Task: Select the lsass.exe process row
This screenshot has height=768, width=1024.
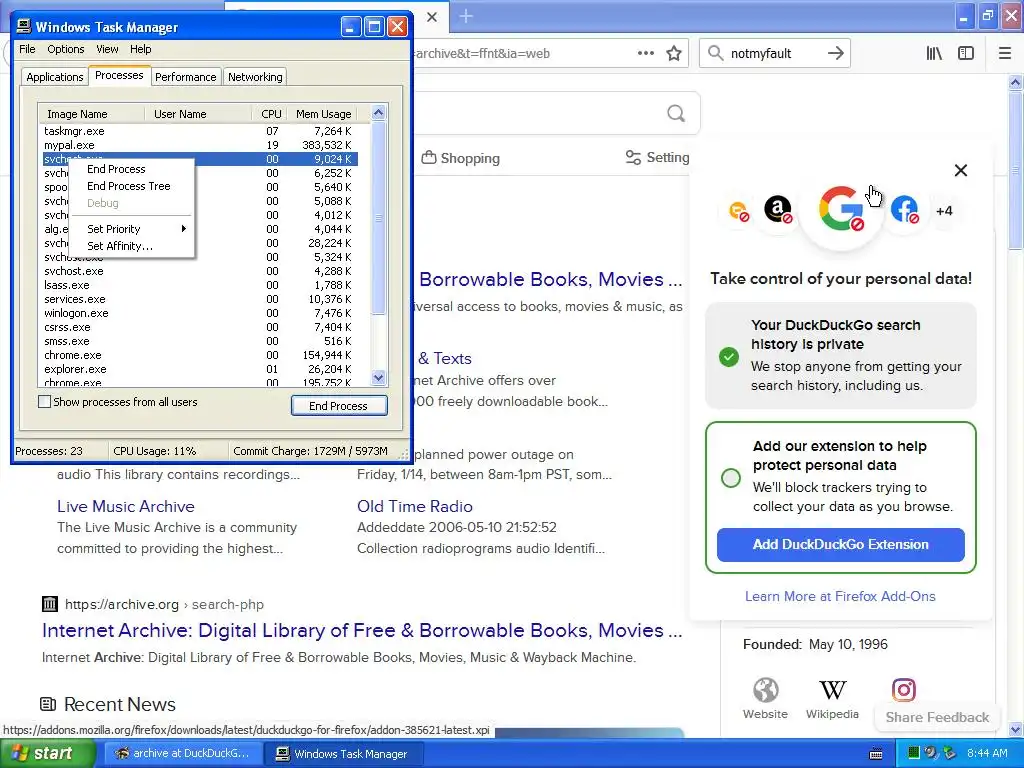Action: (x=198, y=285)
